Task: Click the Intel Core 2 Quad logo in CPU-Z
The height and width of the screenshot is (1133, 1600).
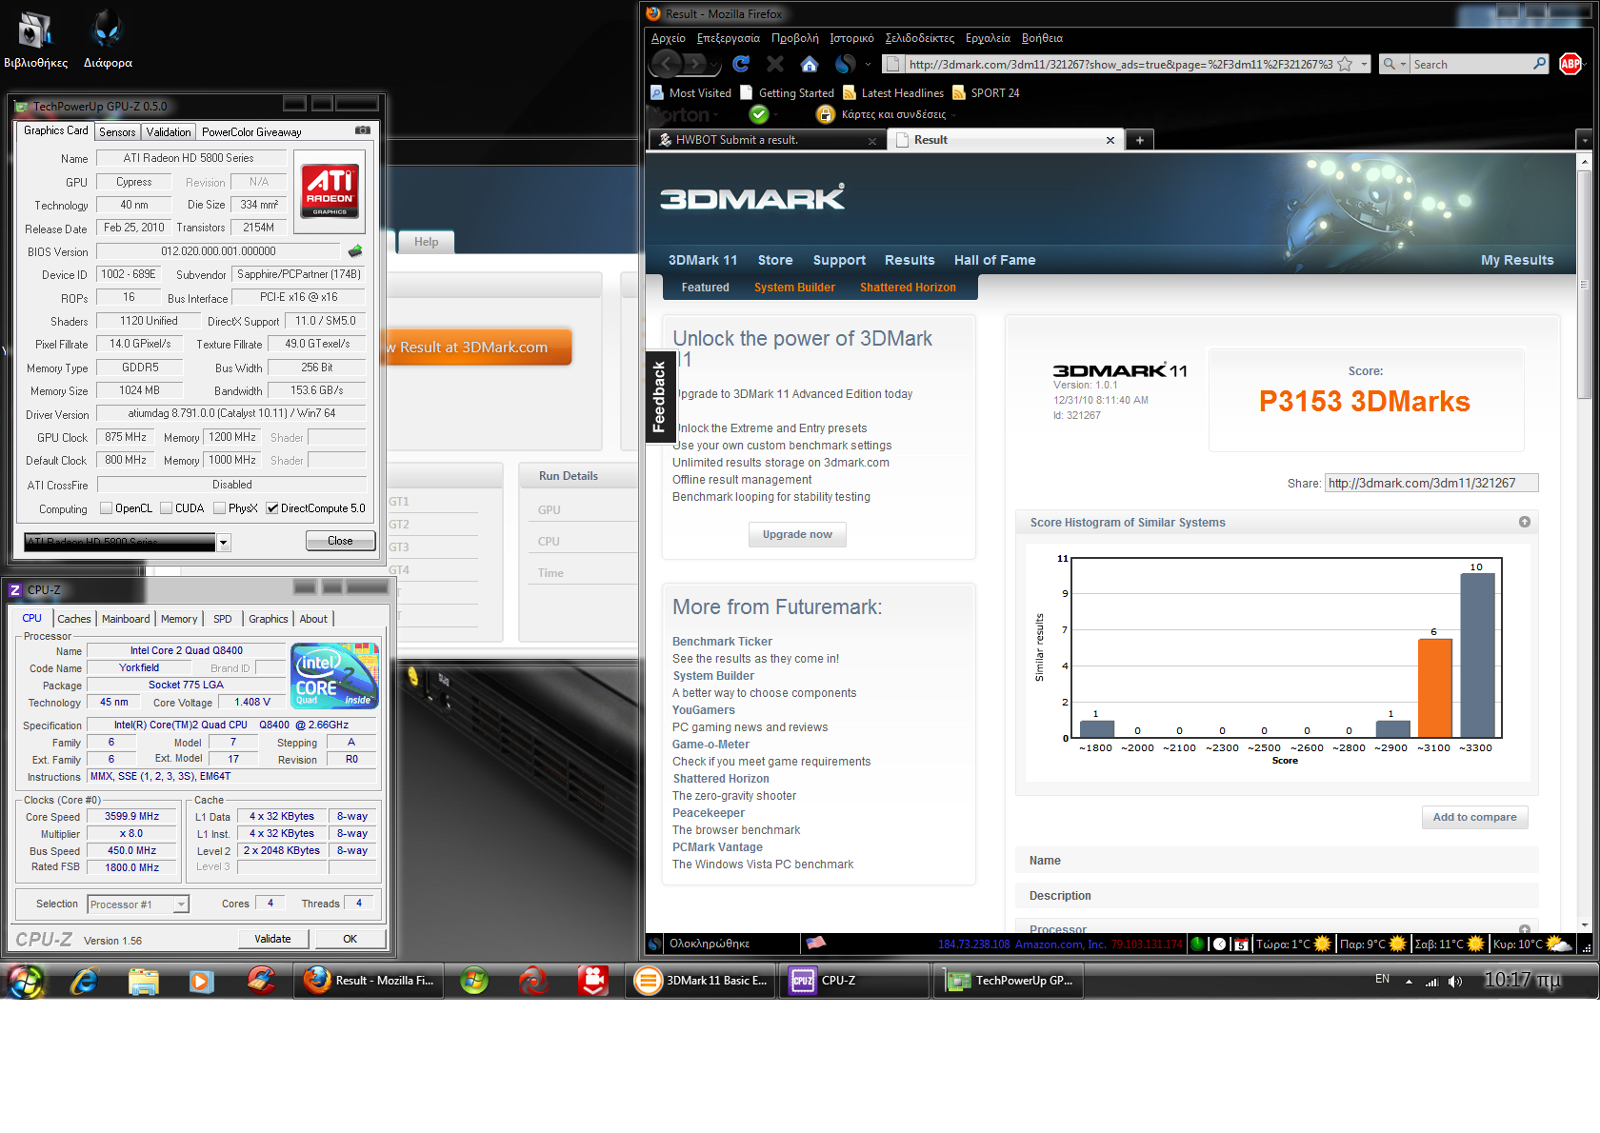Action: (x=335, y=676)
